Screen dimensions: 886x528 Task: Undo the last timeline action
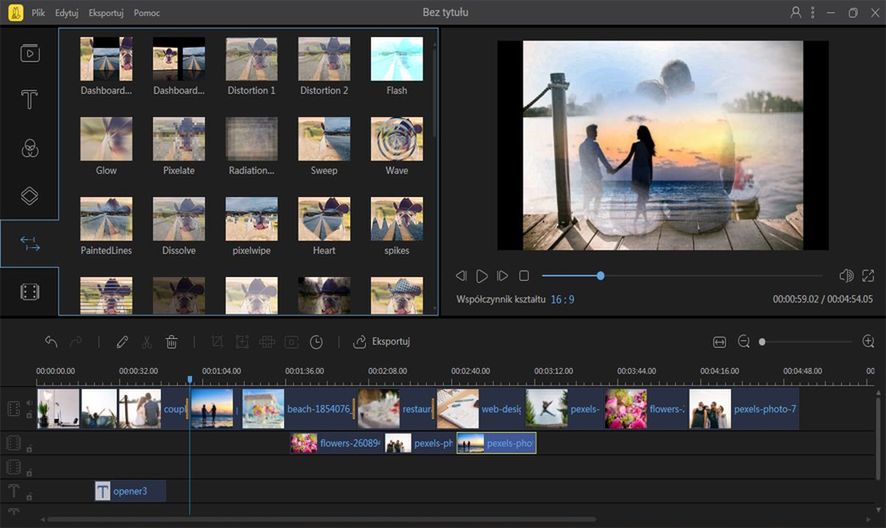pos(51,341)
